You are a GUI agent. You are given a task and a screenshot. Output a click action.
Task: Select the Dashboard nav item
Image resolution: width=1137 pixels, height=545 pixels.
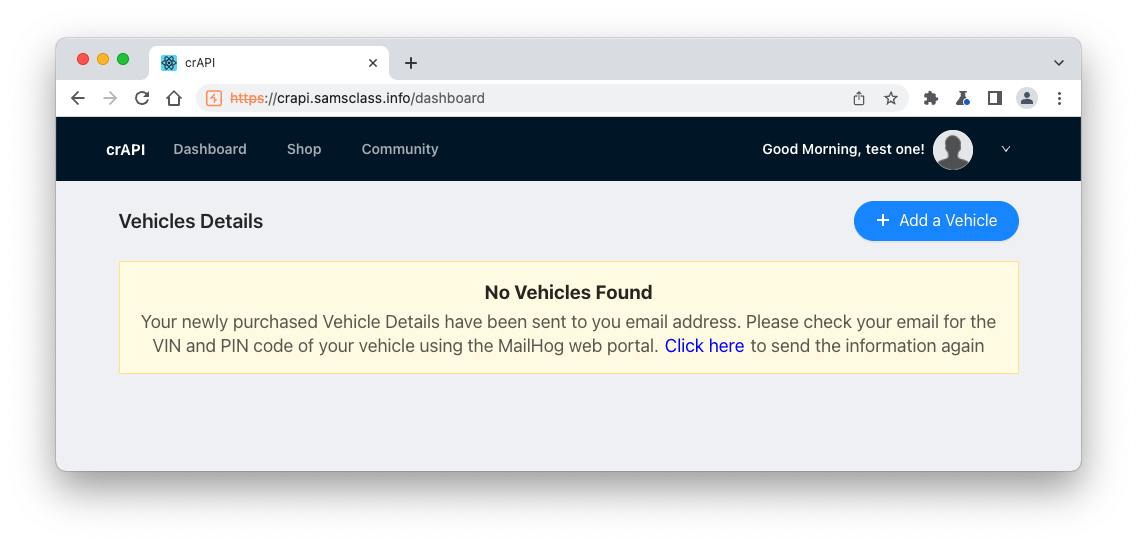pos(210,149)
